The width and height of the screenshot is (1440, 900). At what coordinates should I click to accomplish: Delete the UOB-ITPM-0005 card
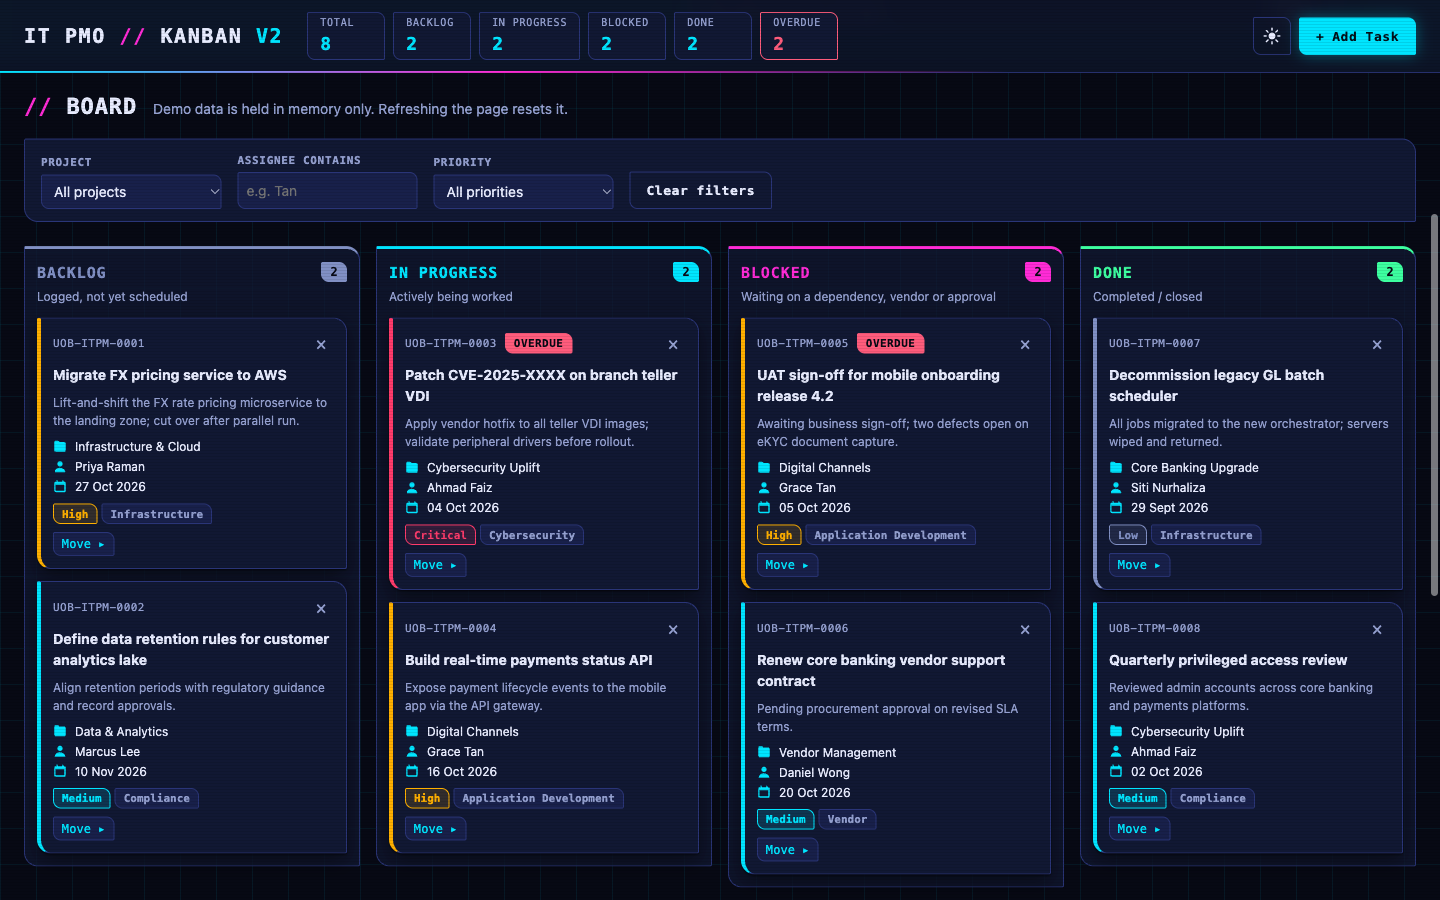[x=1025, y=345]
